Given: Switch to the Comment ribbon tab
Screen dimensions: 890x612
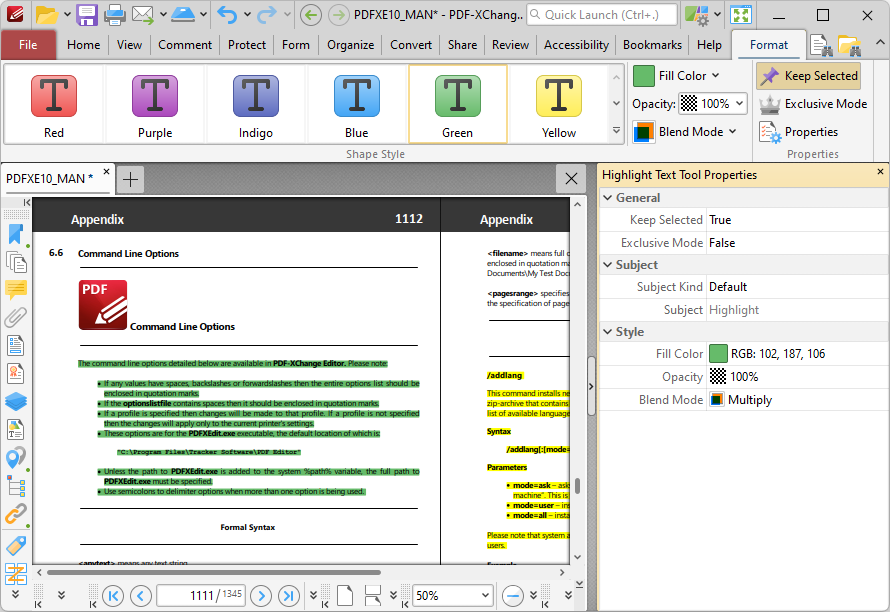Looking at the screenshot, I should 185,45.
